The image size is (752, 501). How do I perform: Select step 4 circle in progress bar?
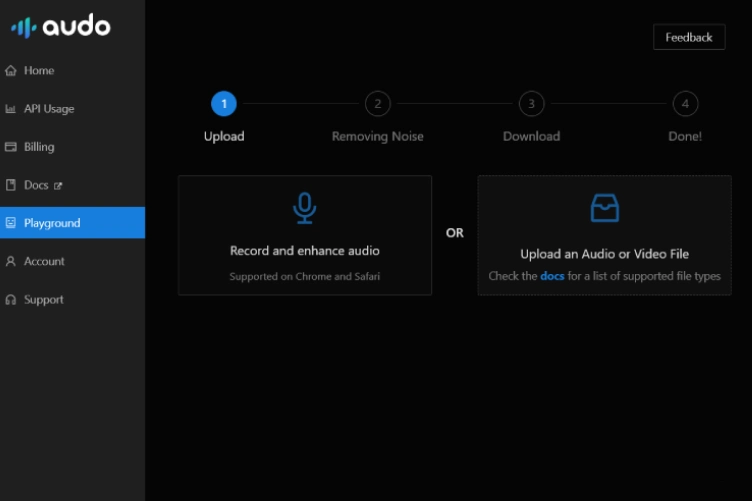click(x=685, y=104)
